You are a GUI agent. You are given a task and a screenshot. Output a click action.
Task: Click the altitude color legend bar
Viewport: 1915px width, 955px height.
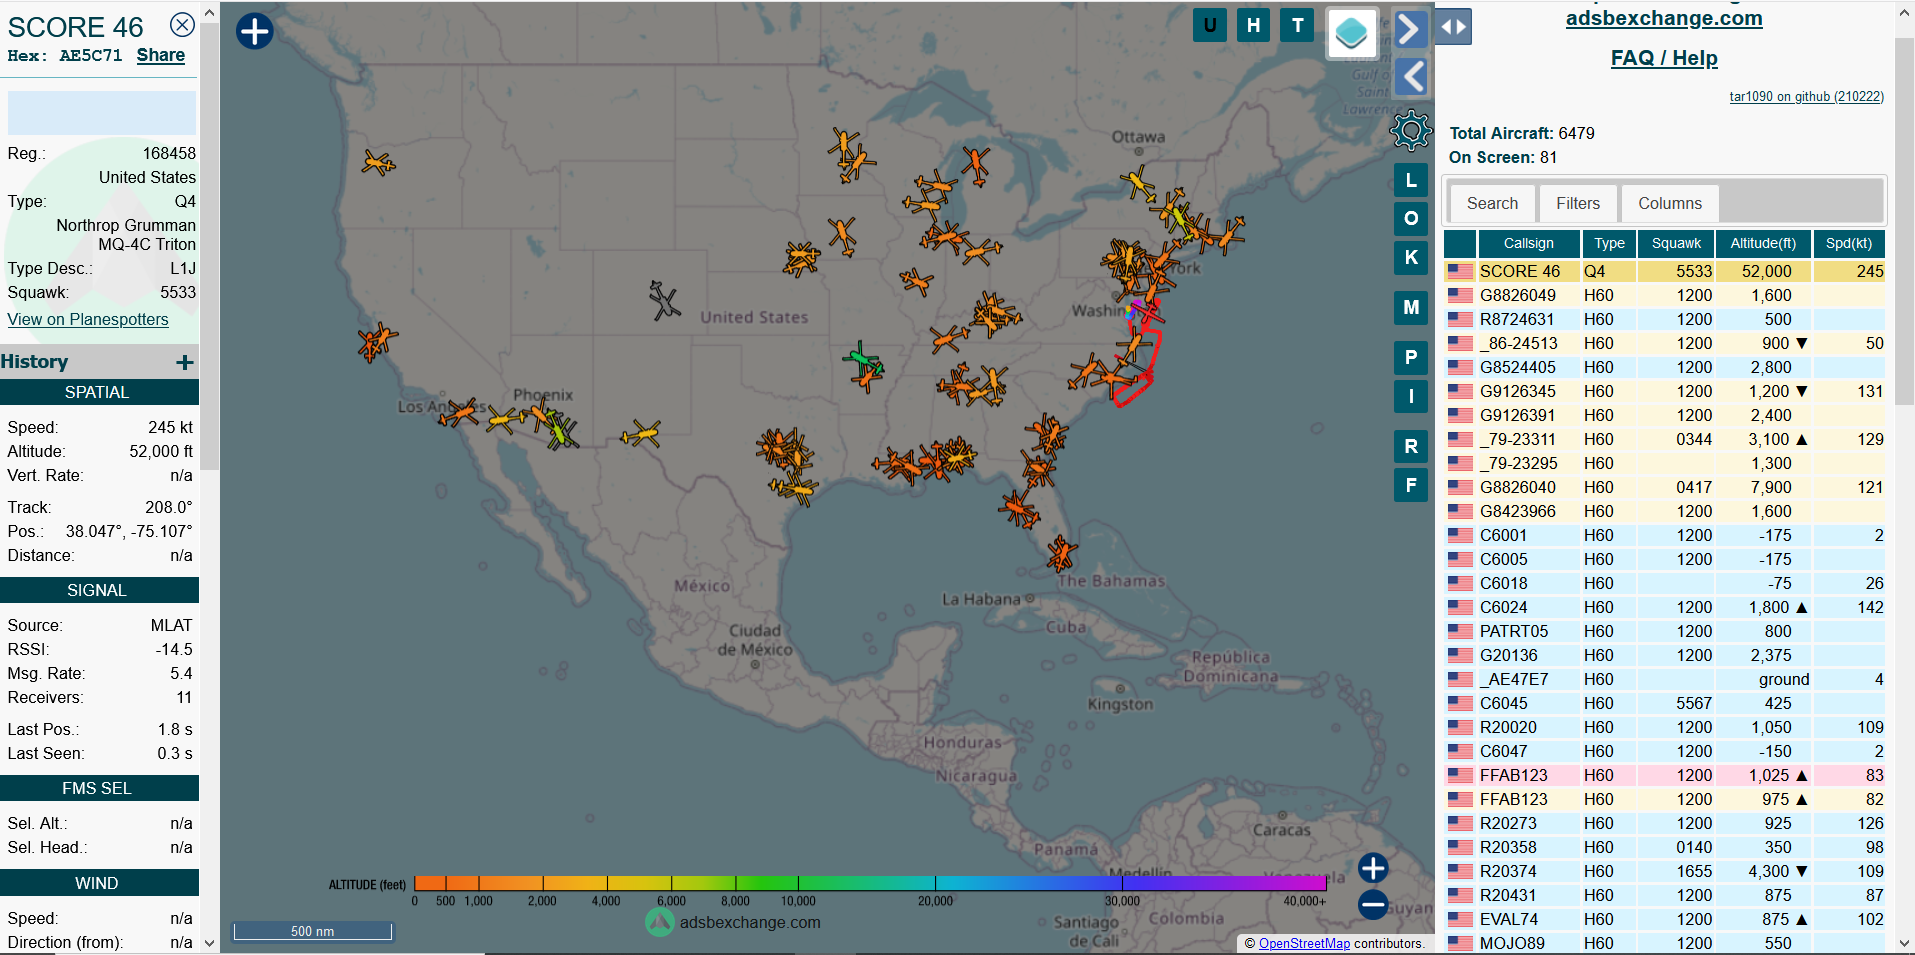click(x=870, y=883)
